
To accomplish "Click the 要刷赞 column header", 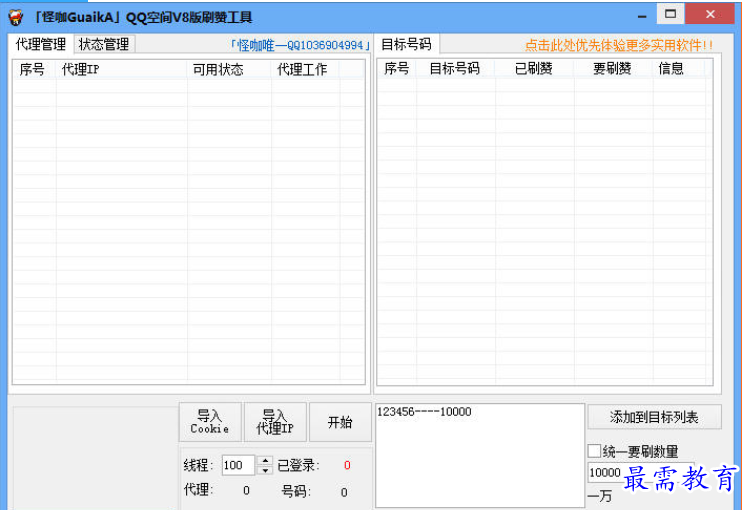I will click(613, 68).
